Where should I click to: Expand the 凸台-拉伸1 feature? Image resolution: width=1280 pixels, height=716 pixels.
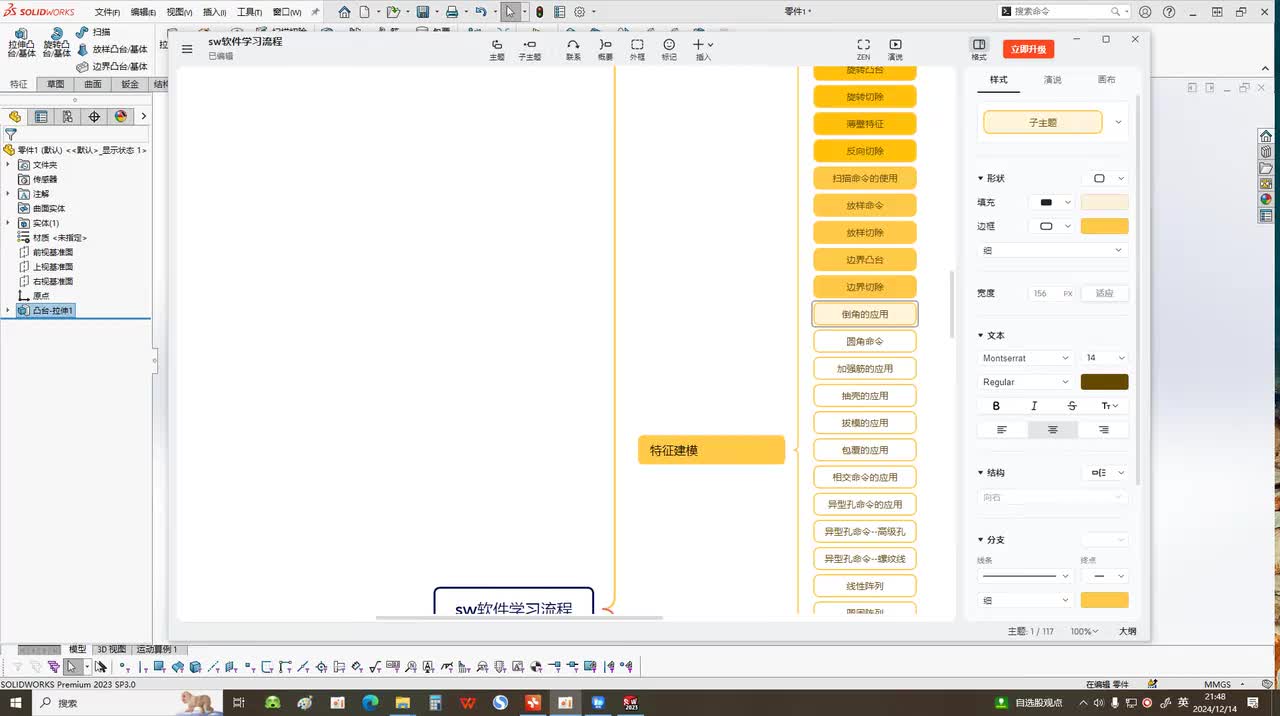click(8, 310)
